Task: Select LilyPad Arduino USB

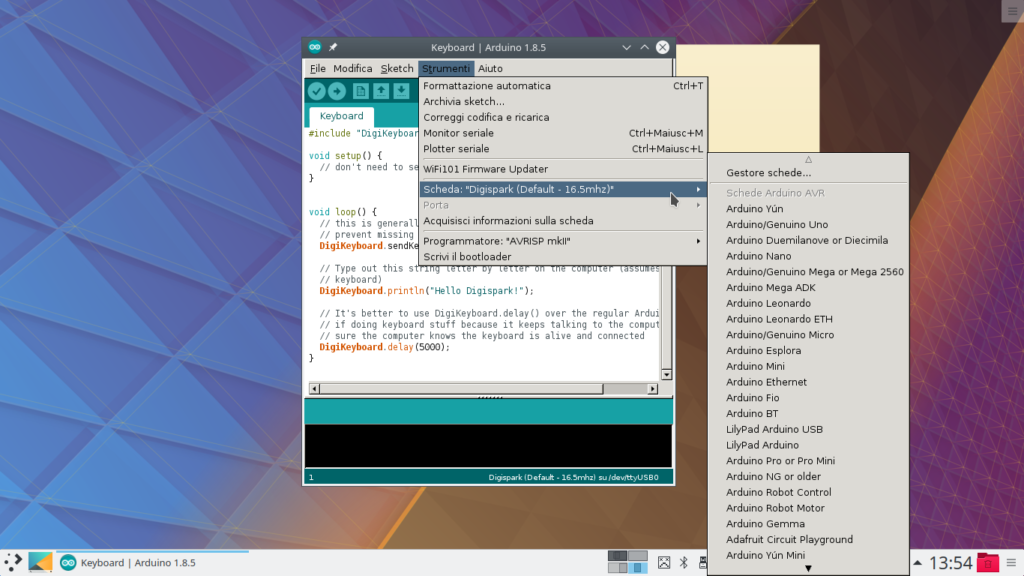Action: click(808, 430)
